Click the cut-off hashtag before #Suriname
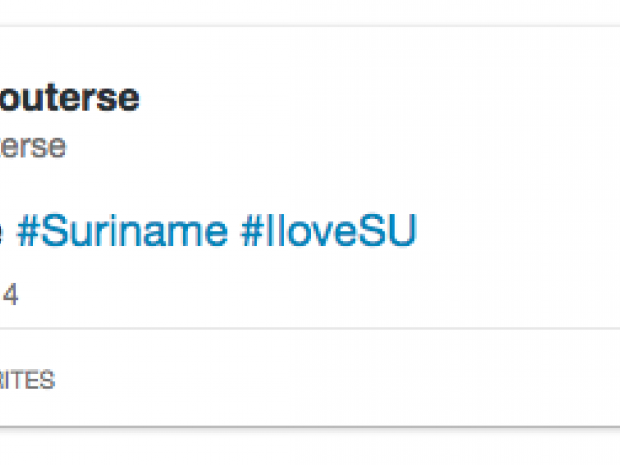 pos(3,232)
